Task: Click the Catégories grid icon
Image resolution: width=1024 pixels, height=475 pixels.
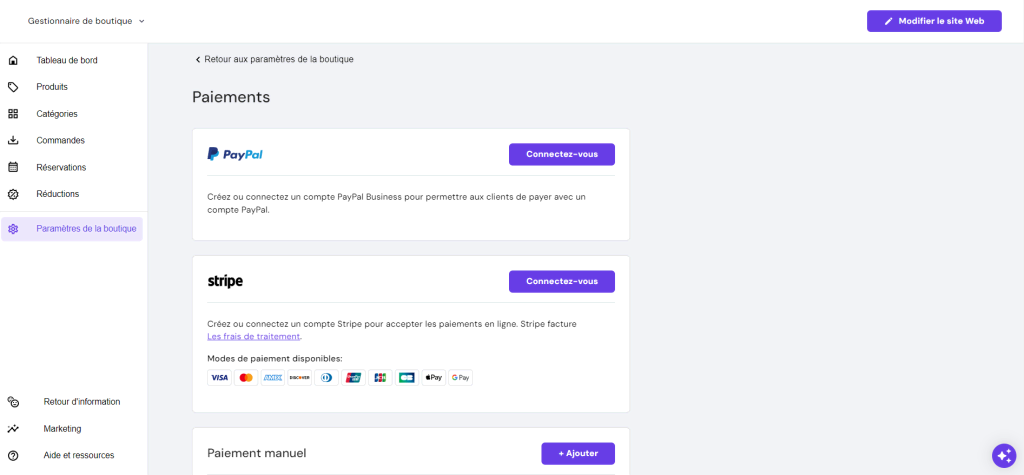Action: coord(13,114)
